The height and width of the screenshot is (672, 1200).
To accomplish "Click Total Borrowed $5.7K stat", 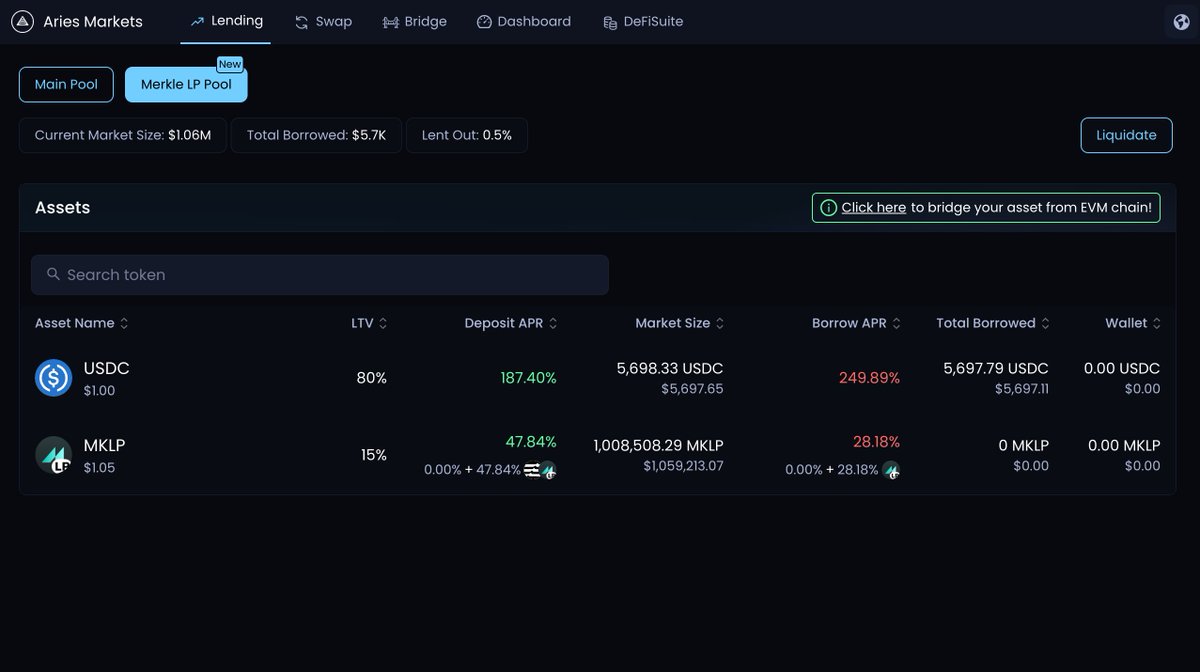I will pyautogui.click(x=316, y=135).
